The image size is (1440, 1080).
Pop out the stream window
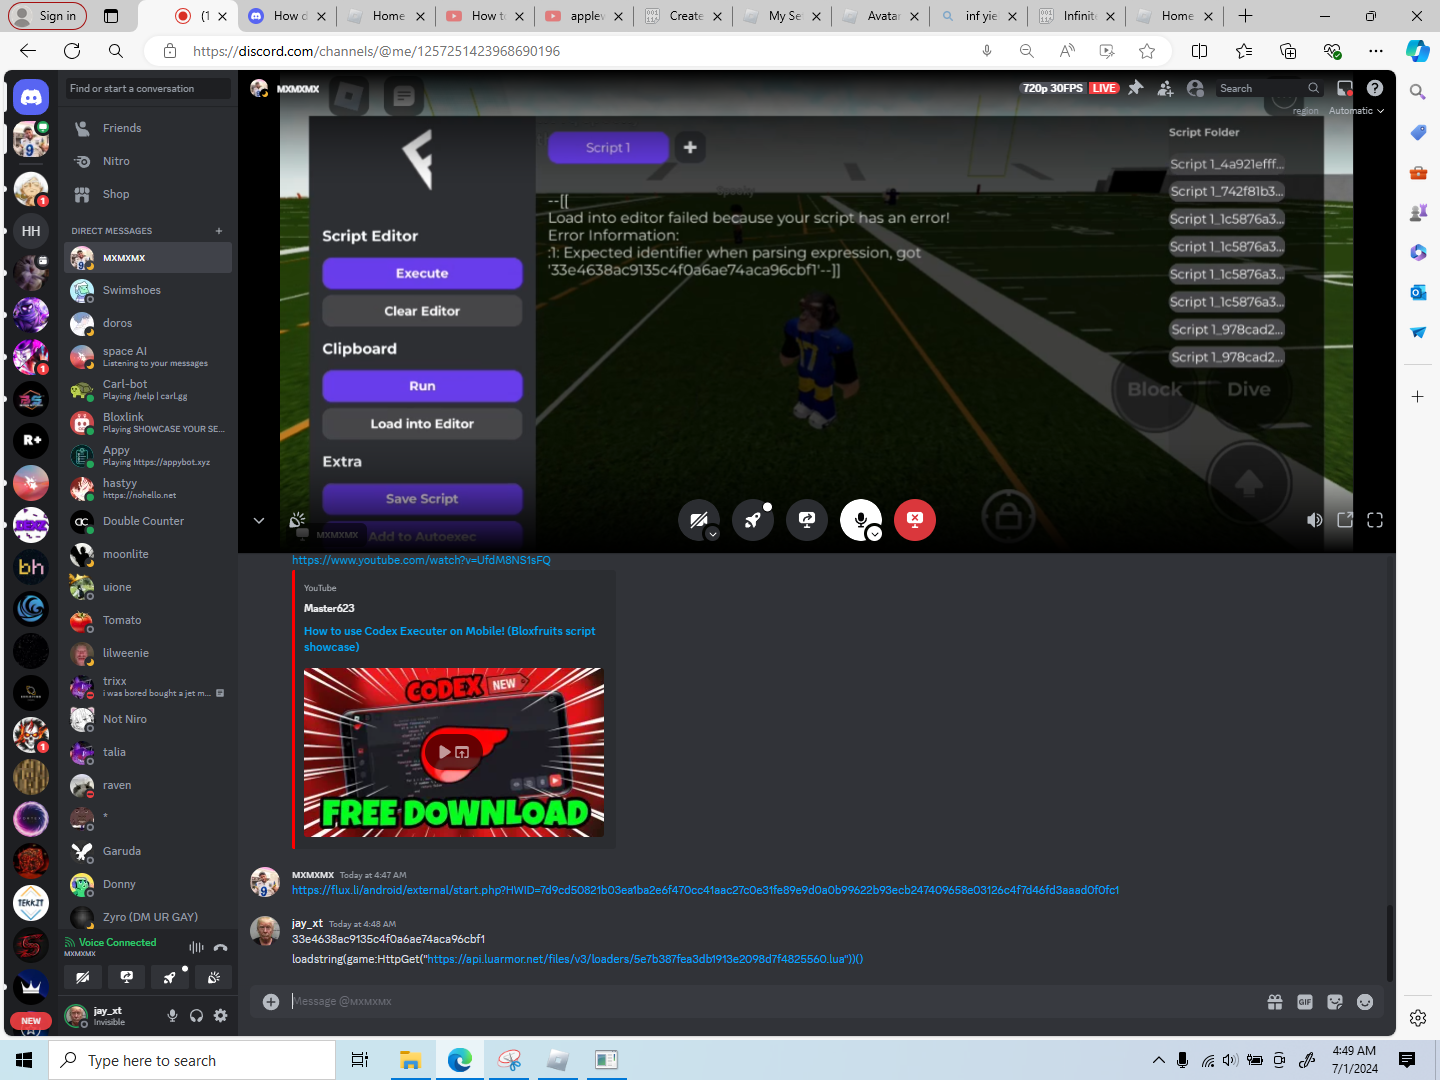pyautogui.click(x=1345, y=520)
